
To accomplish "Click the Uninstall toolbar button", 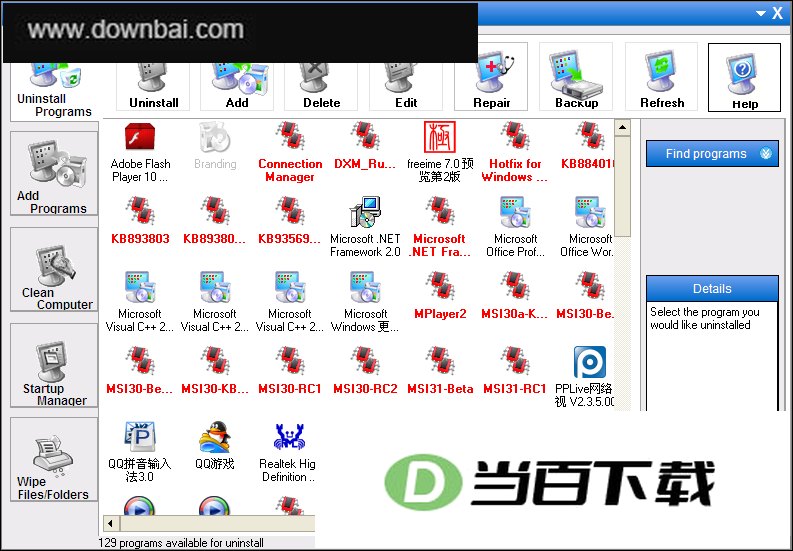I will [x=153, y=86].
